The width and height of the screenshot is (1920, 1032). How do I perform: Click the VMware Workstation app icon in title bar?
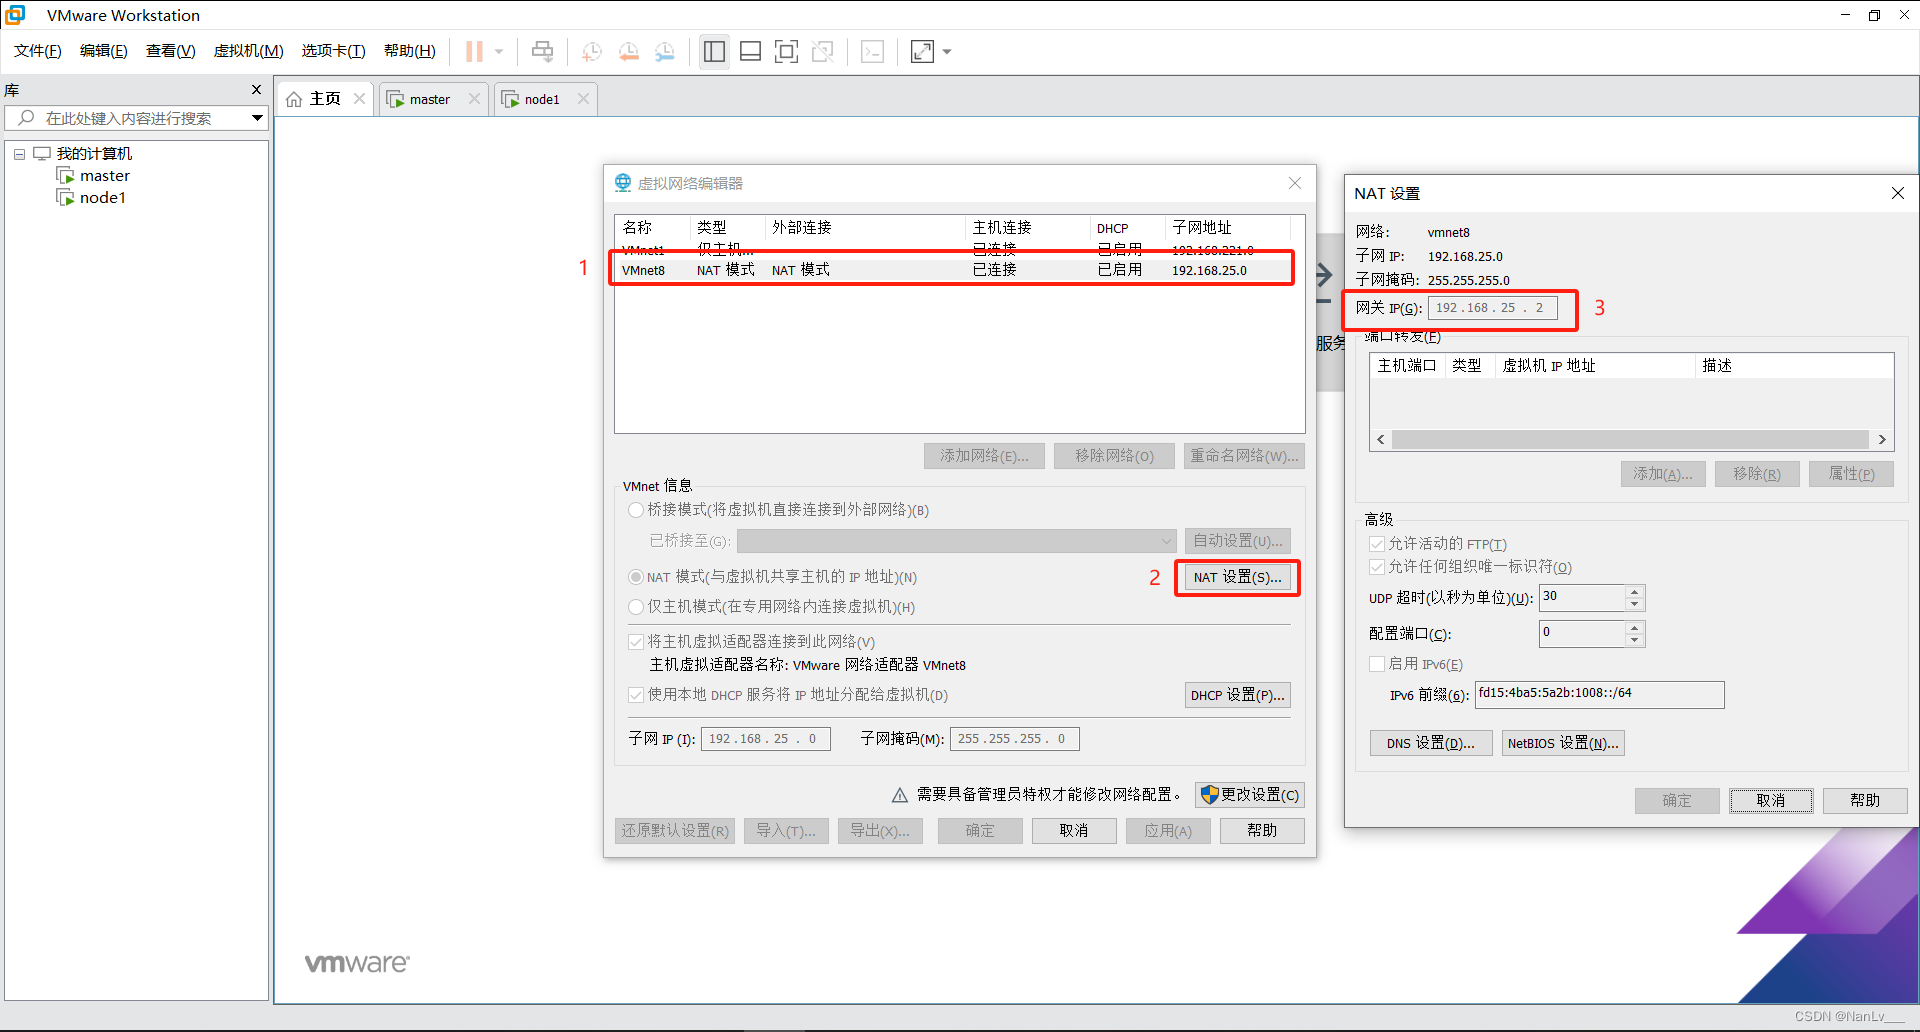click(16, 15)
